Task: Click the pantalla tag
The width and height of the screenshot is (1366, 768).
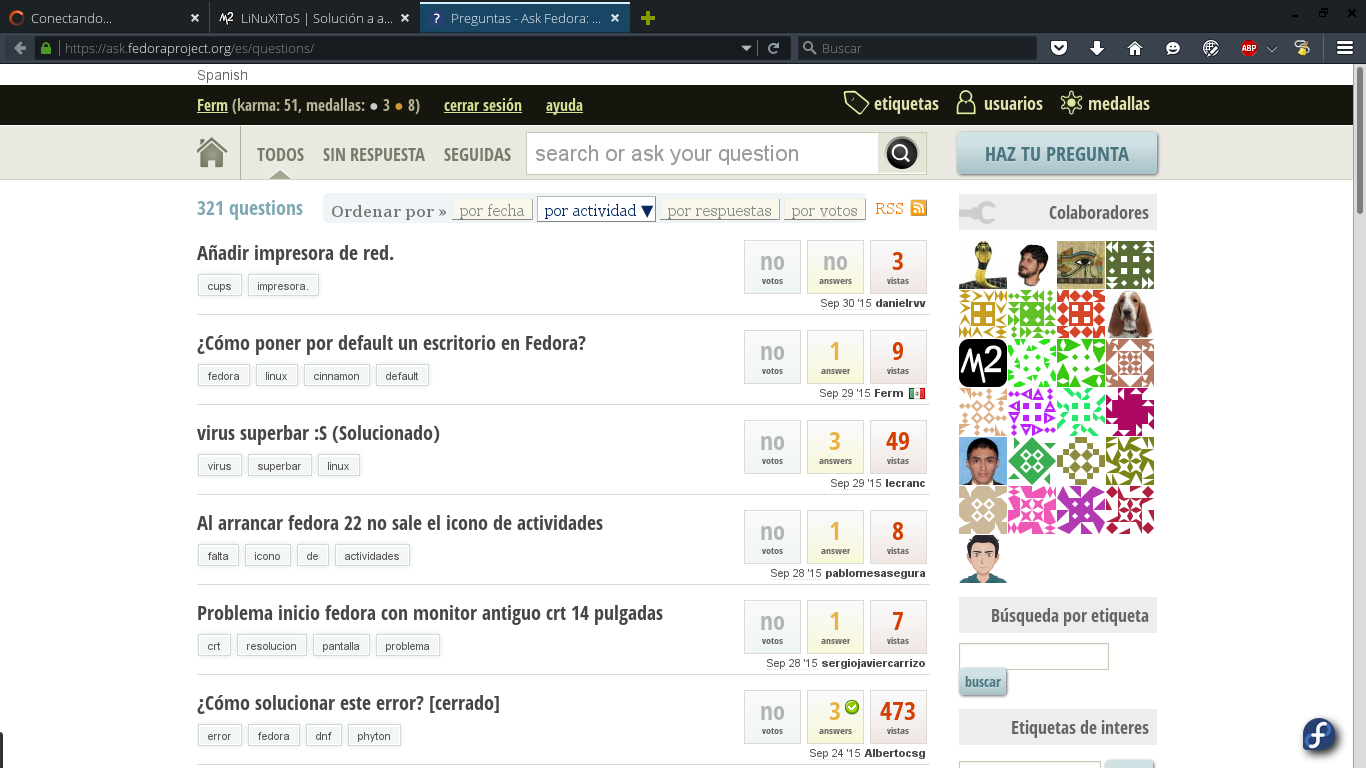Action: click(x=341, y=646)
